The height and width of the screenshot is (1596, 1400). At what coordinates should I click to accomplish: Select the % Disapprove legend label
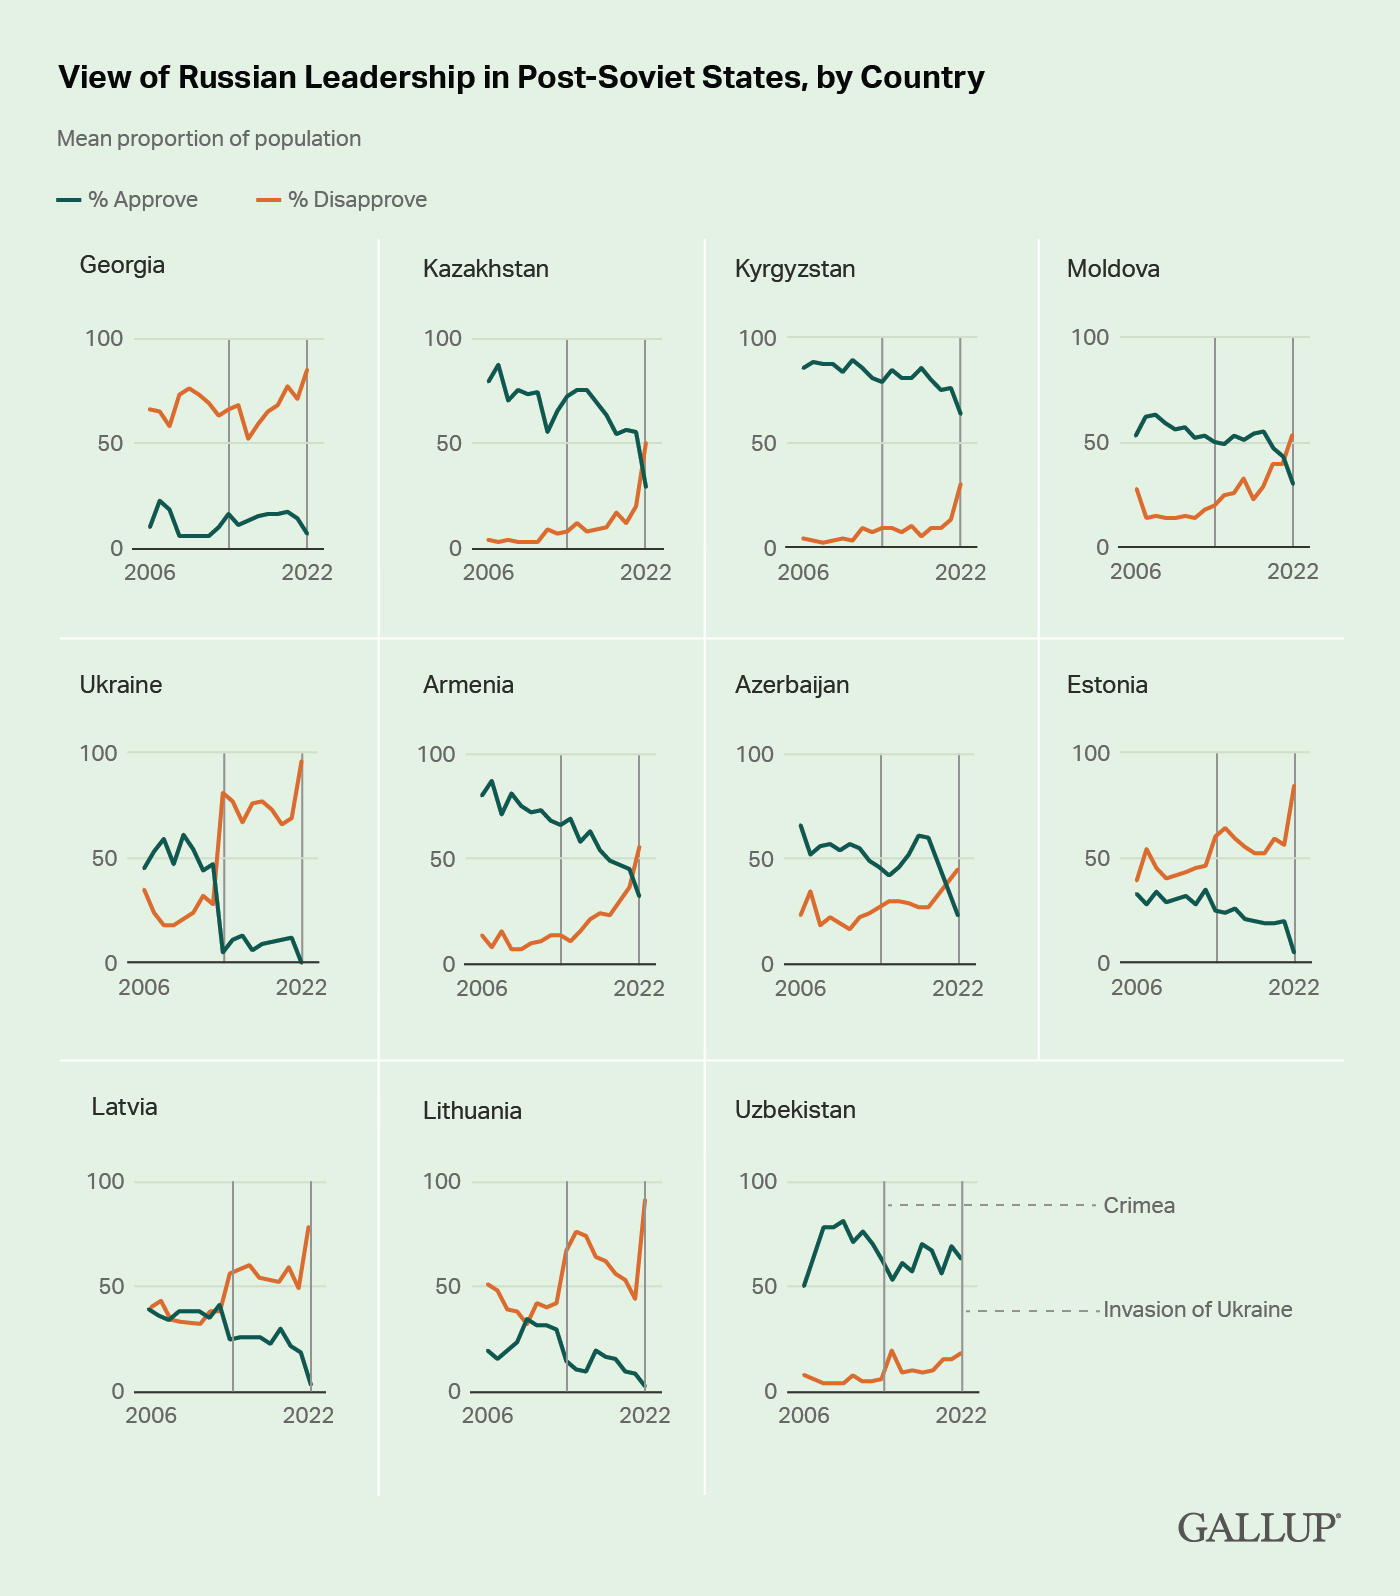(x=357, y=200)
